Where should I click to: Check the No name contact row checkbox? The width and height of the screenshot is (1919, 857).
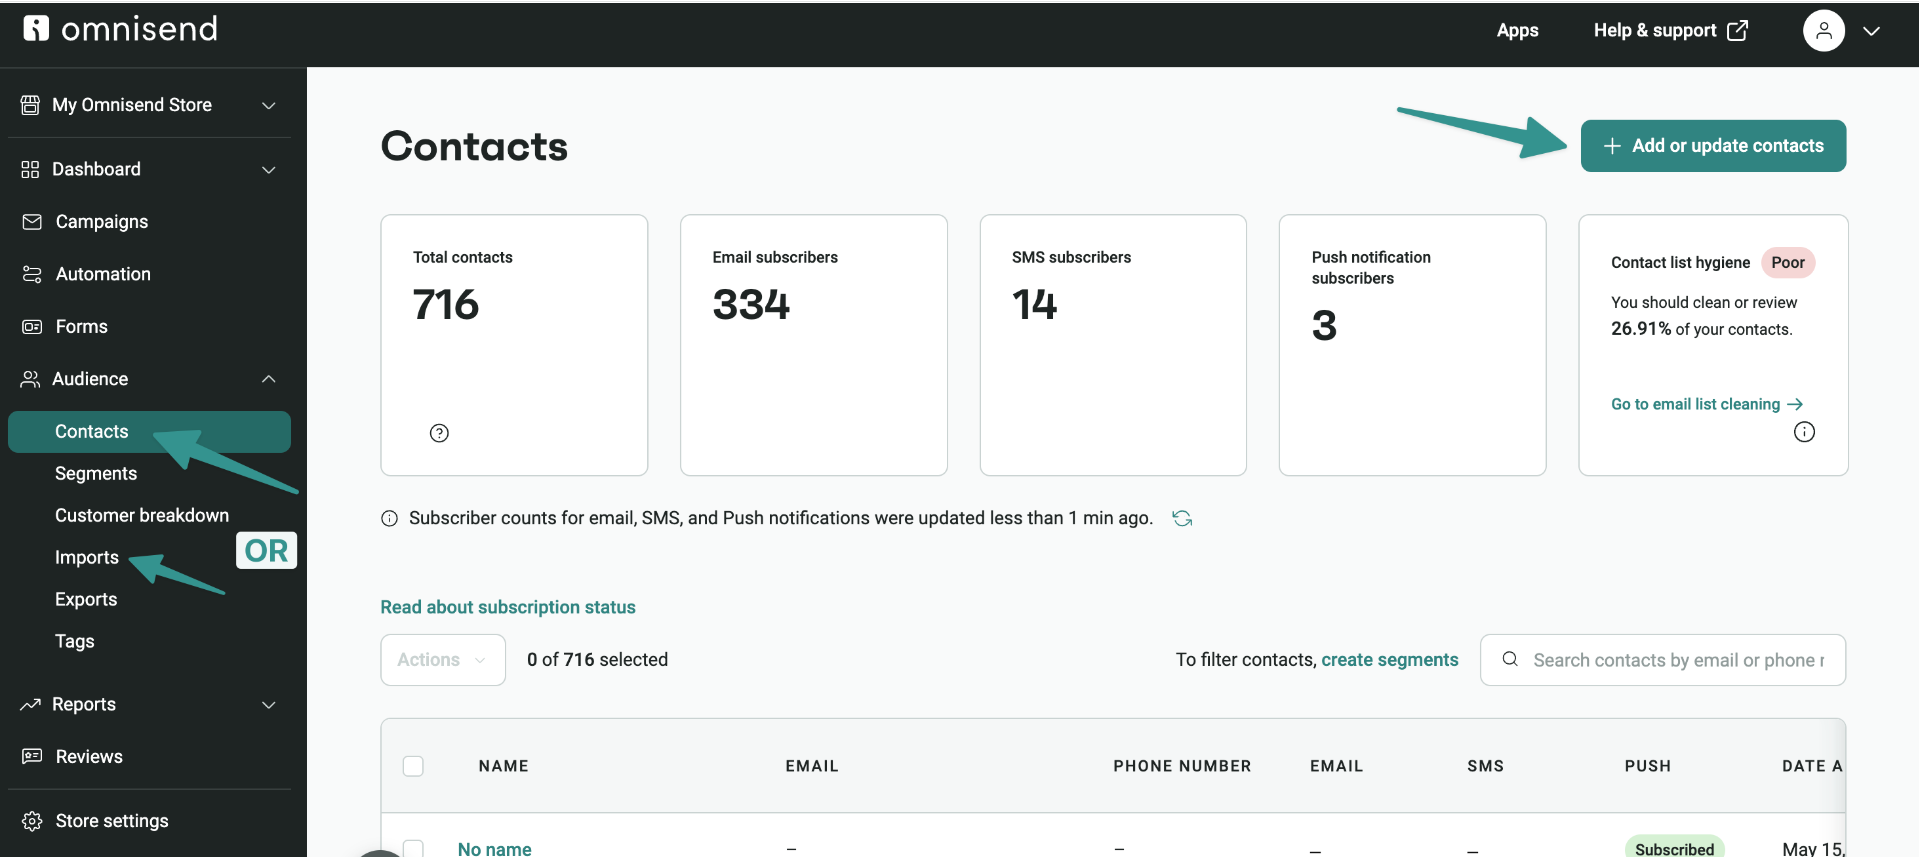413,848
